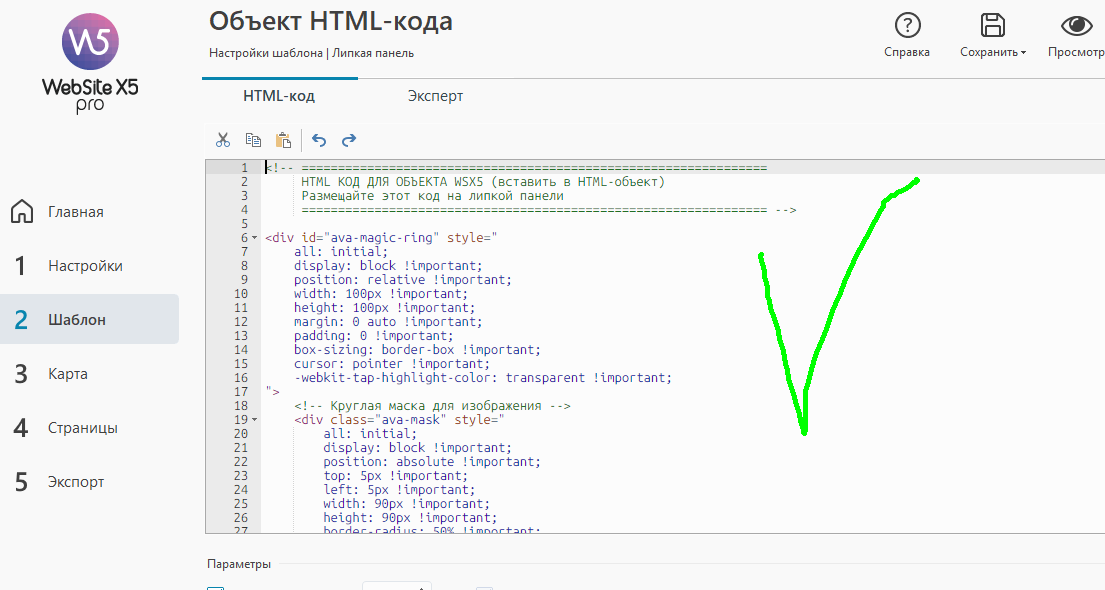Switch to the Эксперт tab

(435, 96)
